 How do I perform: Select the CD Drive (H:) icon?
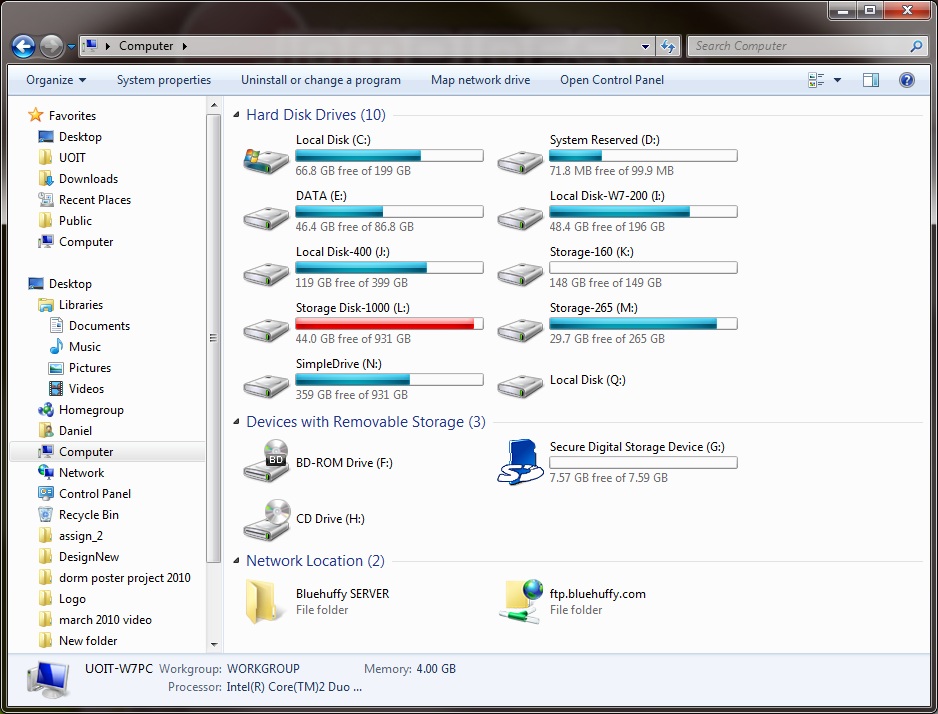tap(267, 520)
